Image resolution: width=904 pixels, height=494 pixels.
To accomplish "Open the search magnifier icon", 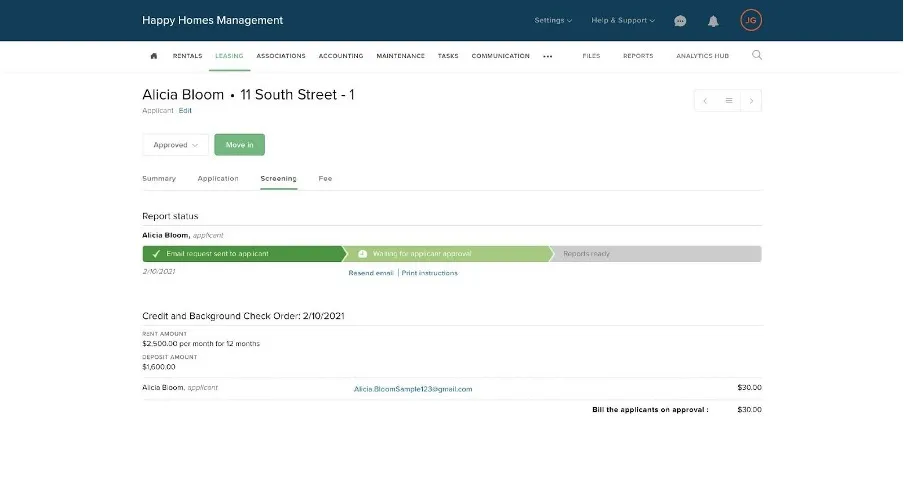I will pos(757,55).
